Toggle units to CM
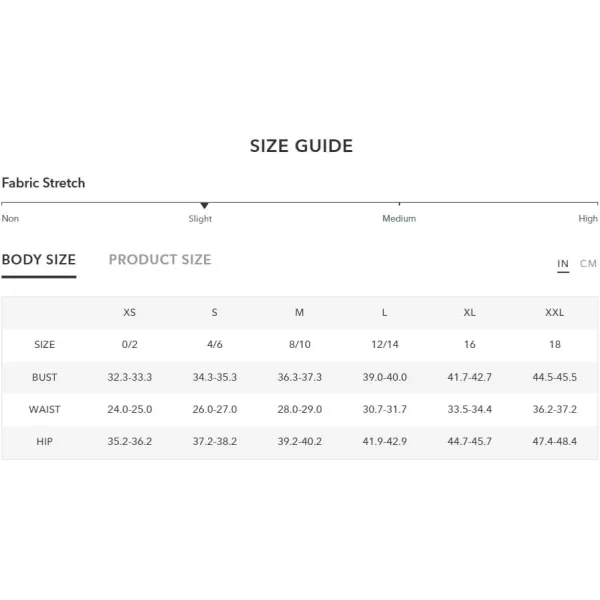The height and width of the screenshot is (600, 600). click(x=588, y=264)
